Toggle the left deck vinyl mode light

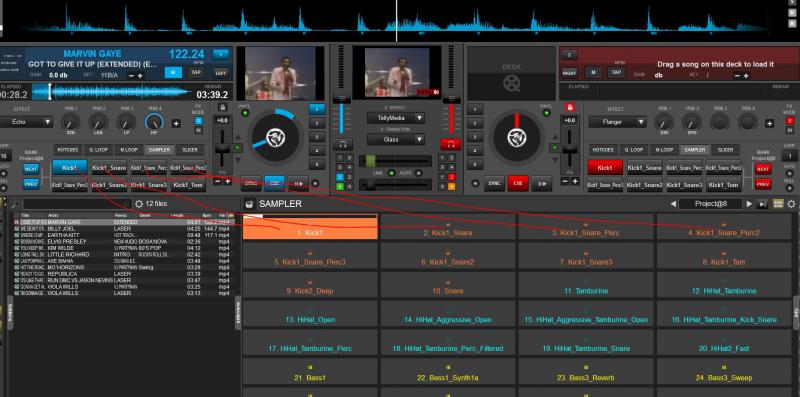(245, 113)
